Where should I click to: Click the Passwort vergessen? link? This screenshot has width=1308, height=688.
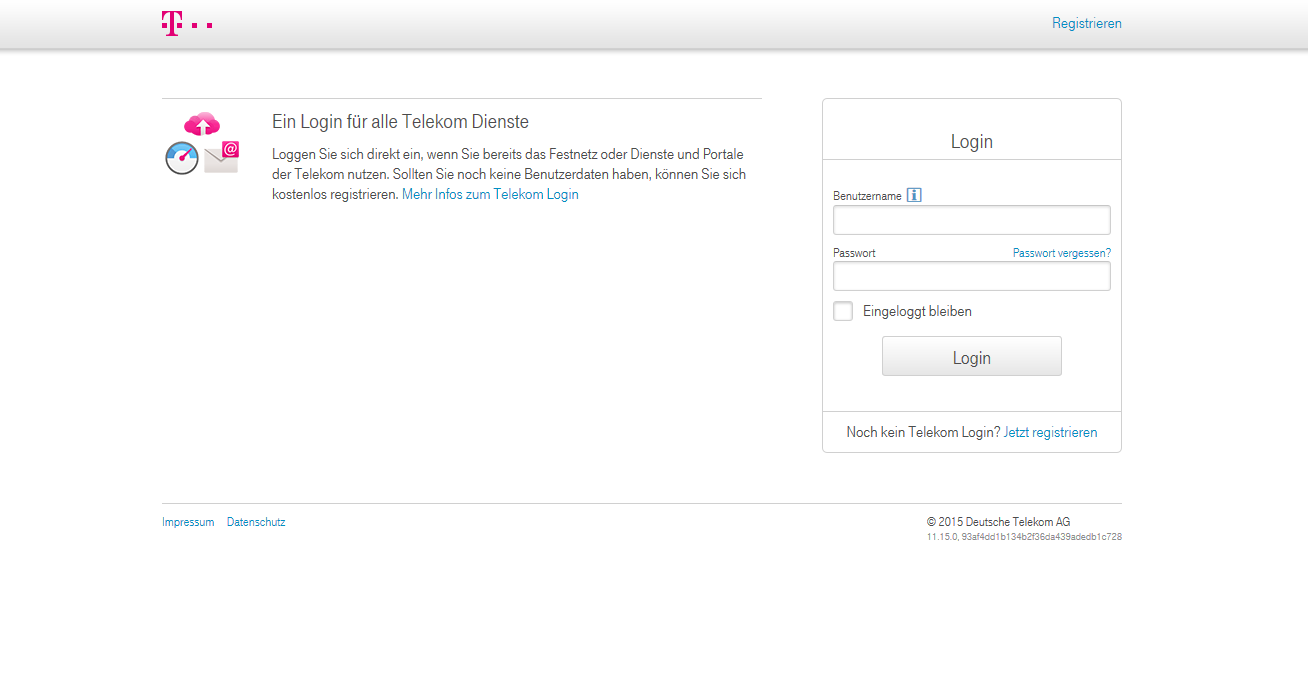[x=1062, y=253]
